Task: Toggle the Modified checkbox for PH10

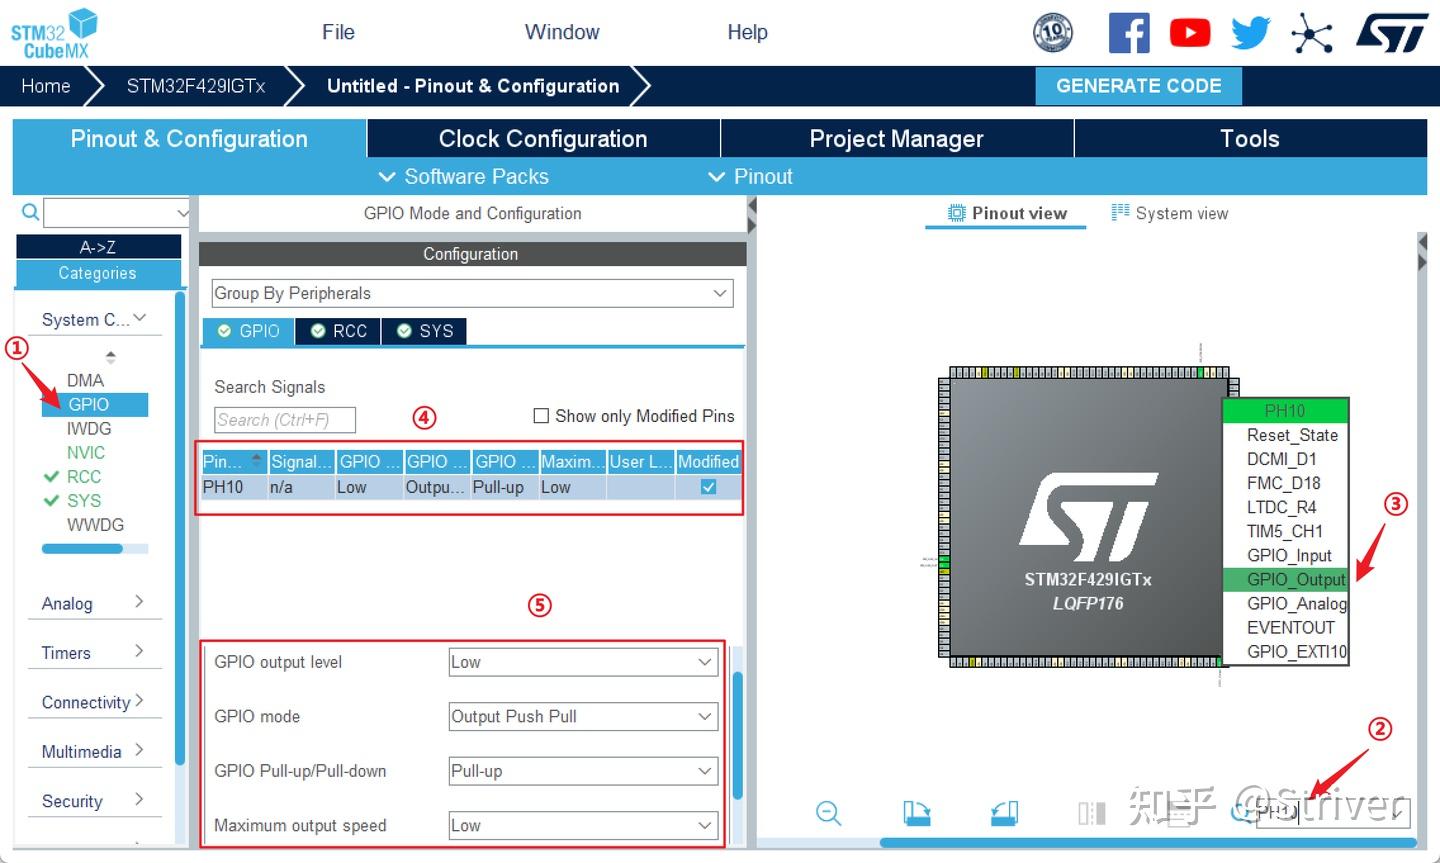Action: click(708, 487)
